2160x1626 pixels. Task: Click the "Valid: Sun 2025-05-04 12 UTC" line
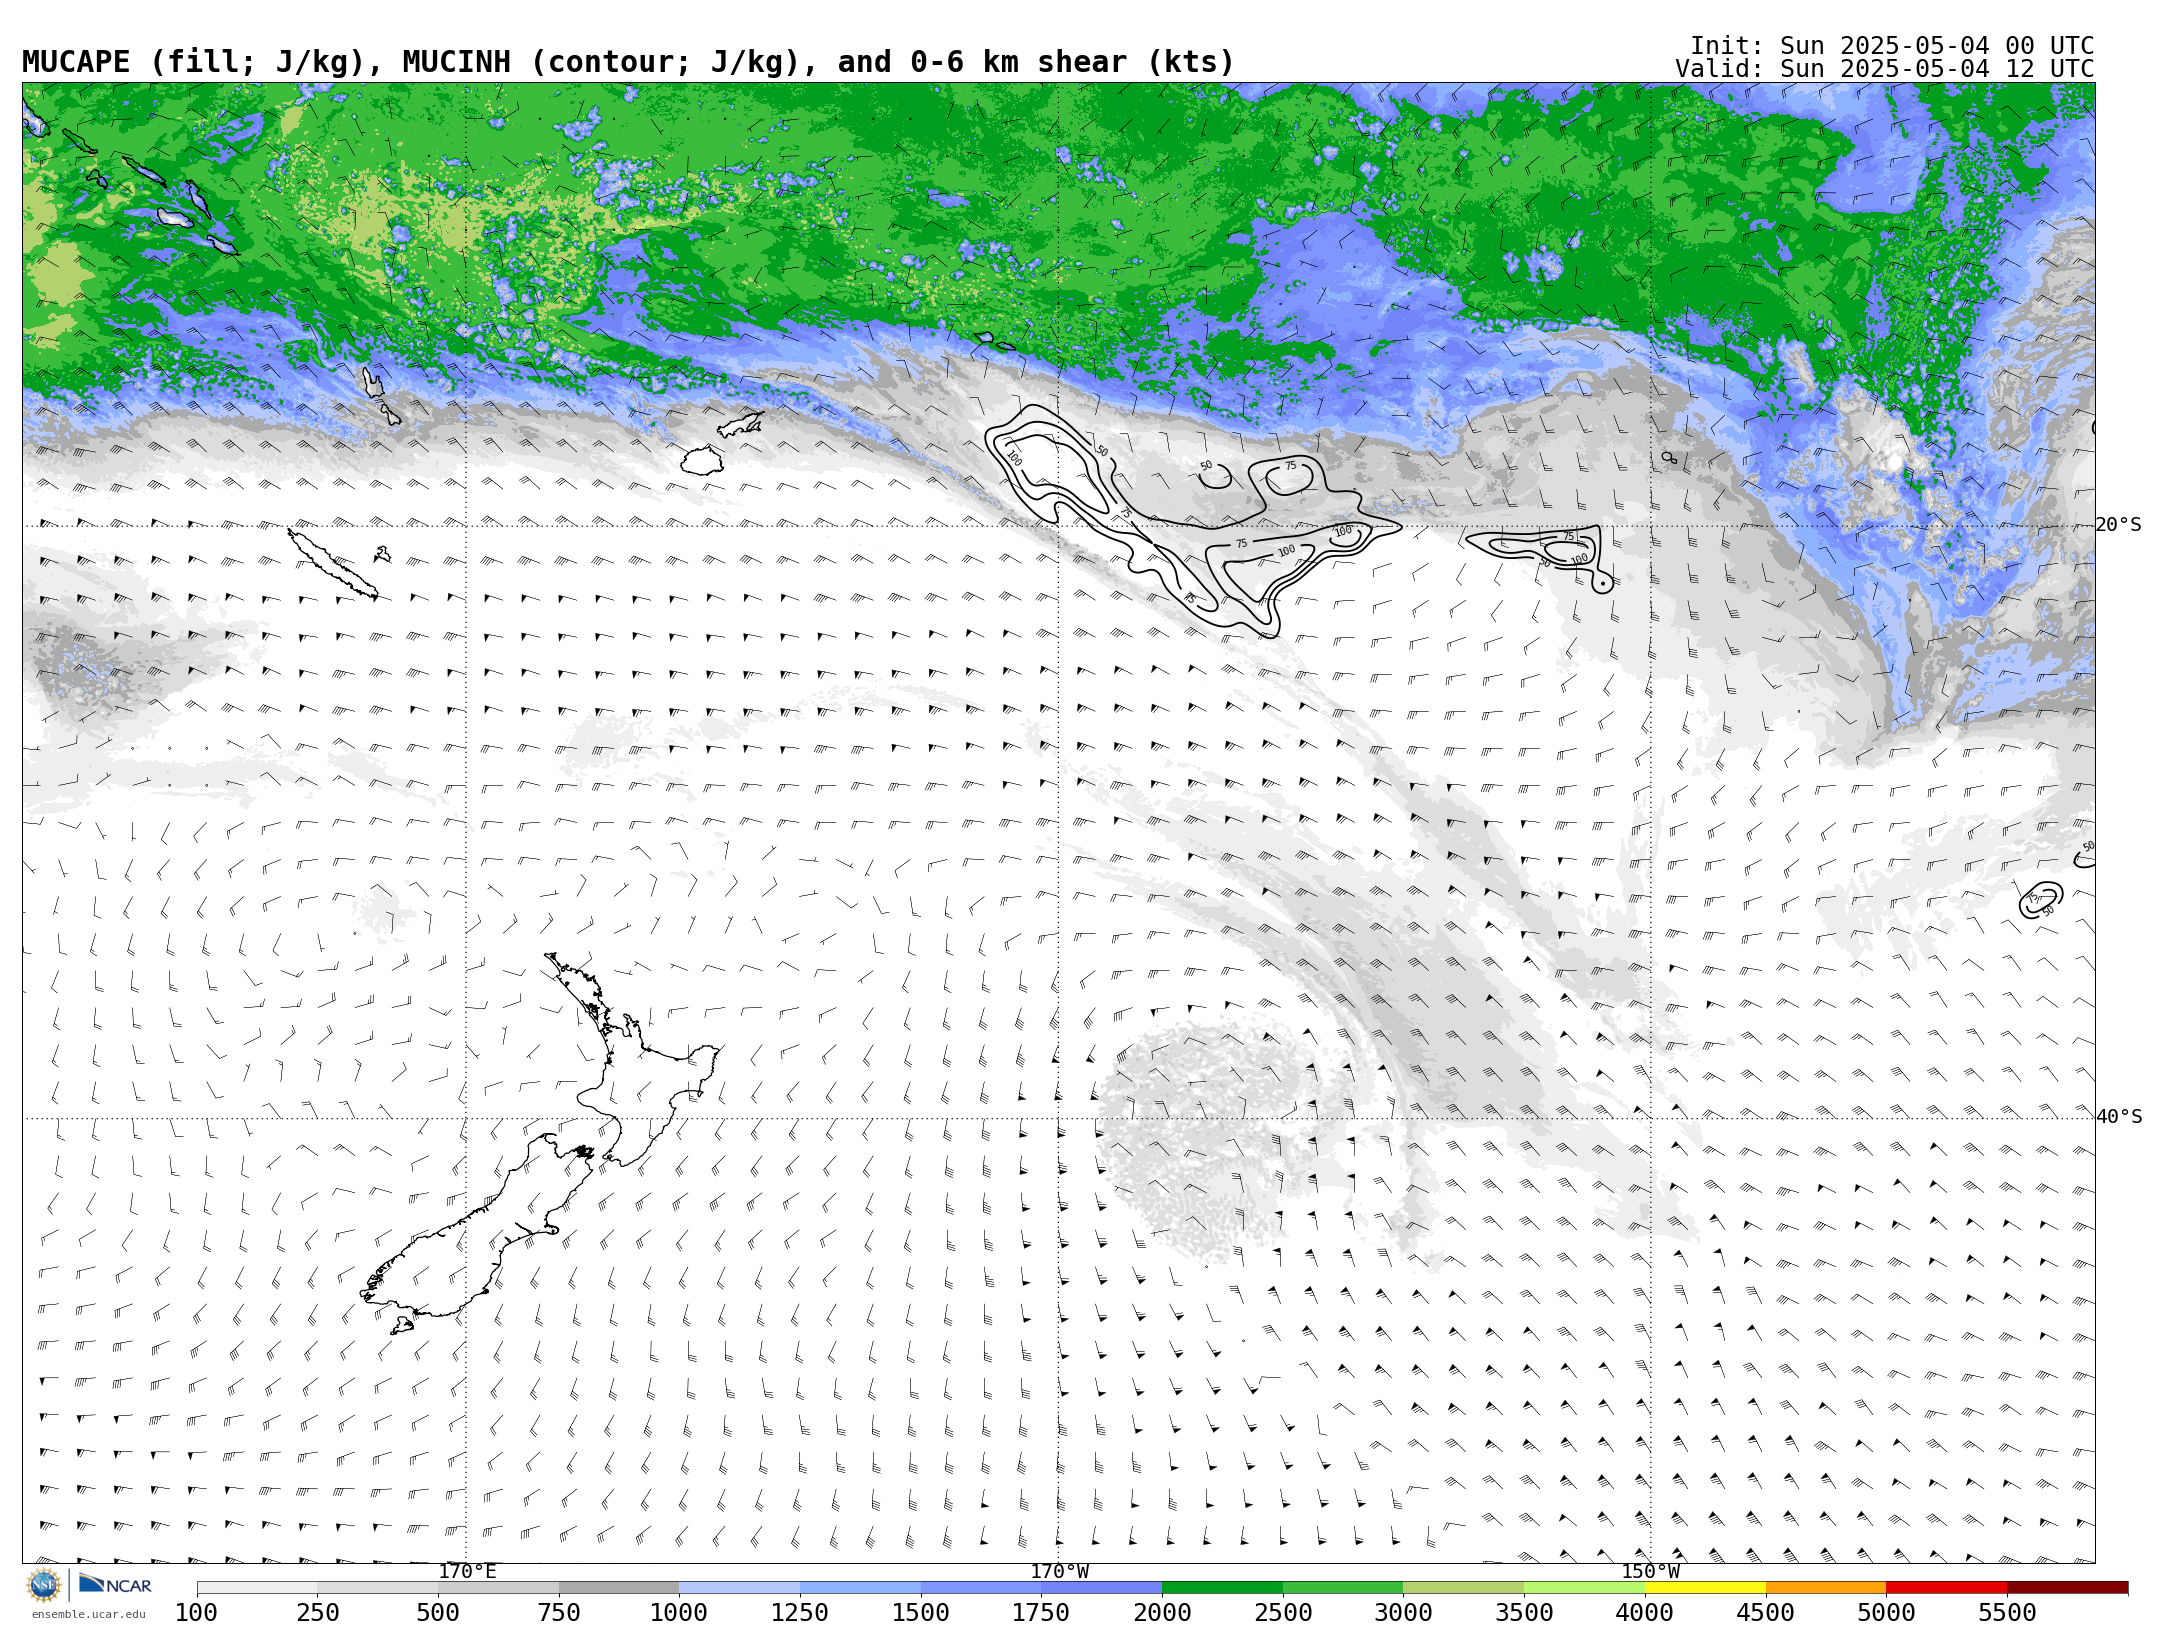click(1884, 69)
